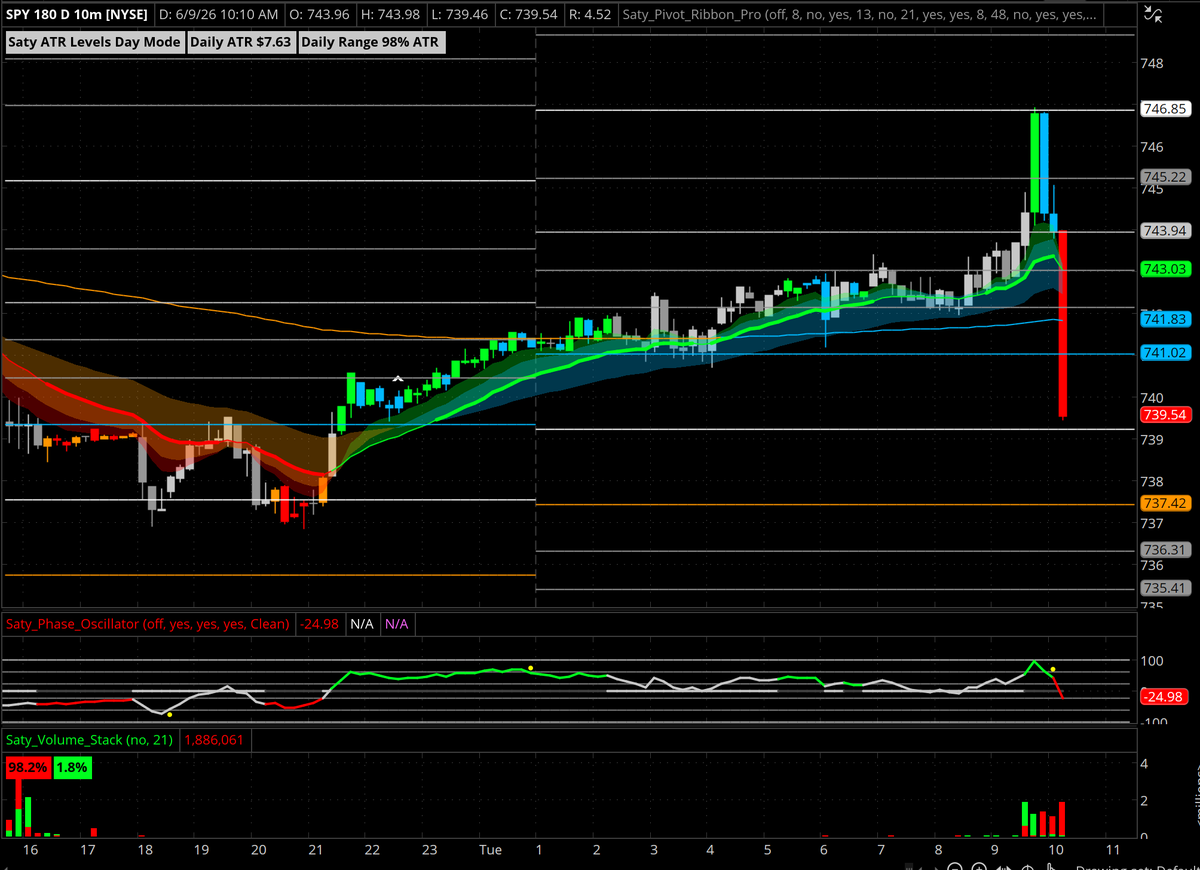The image size is (1200, 870).
Task: Click the 743.94 price bubble
Action: (1164, 231)
